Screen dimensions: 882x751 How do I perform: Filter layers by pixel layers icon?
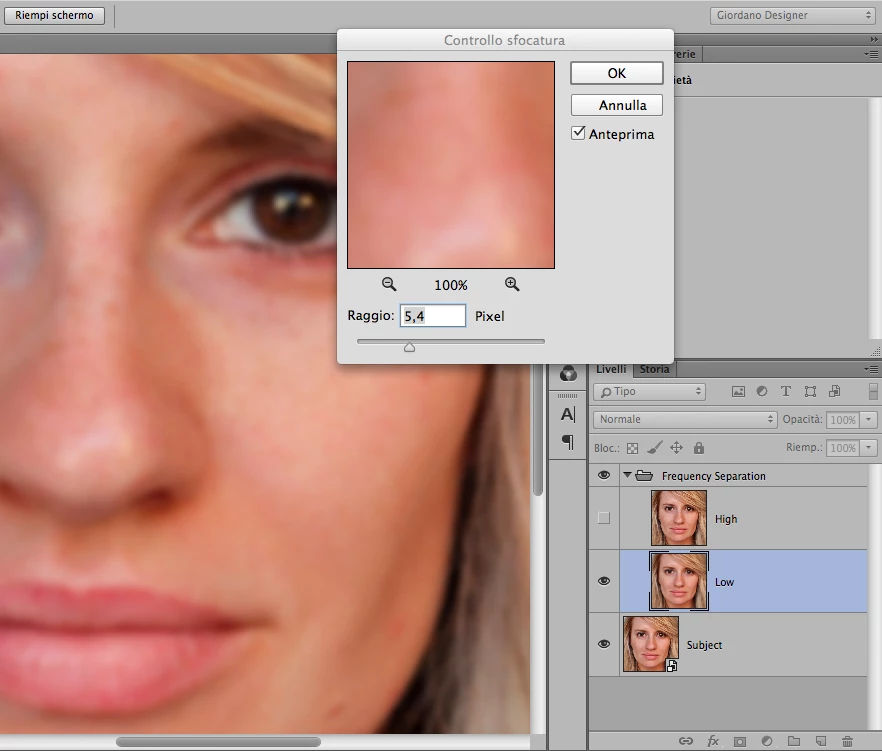738,392
